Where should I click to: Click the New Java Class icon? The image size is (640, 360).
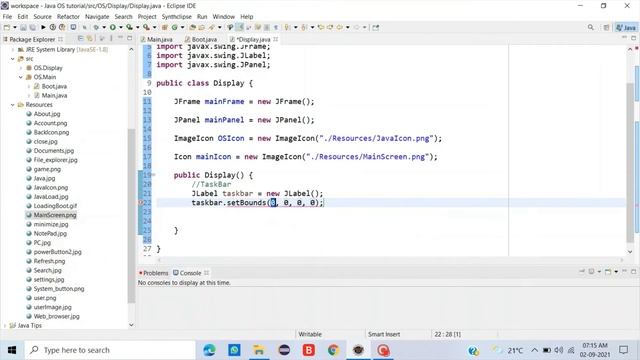[175, 27]
